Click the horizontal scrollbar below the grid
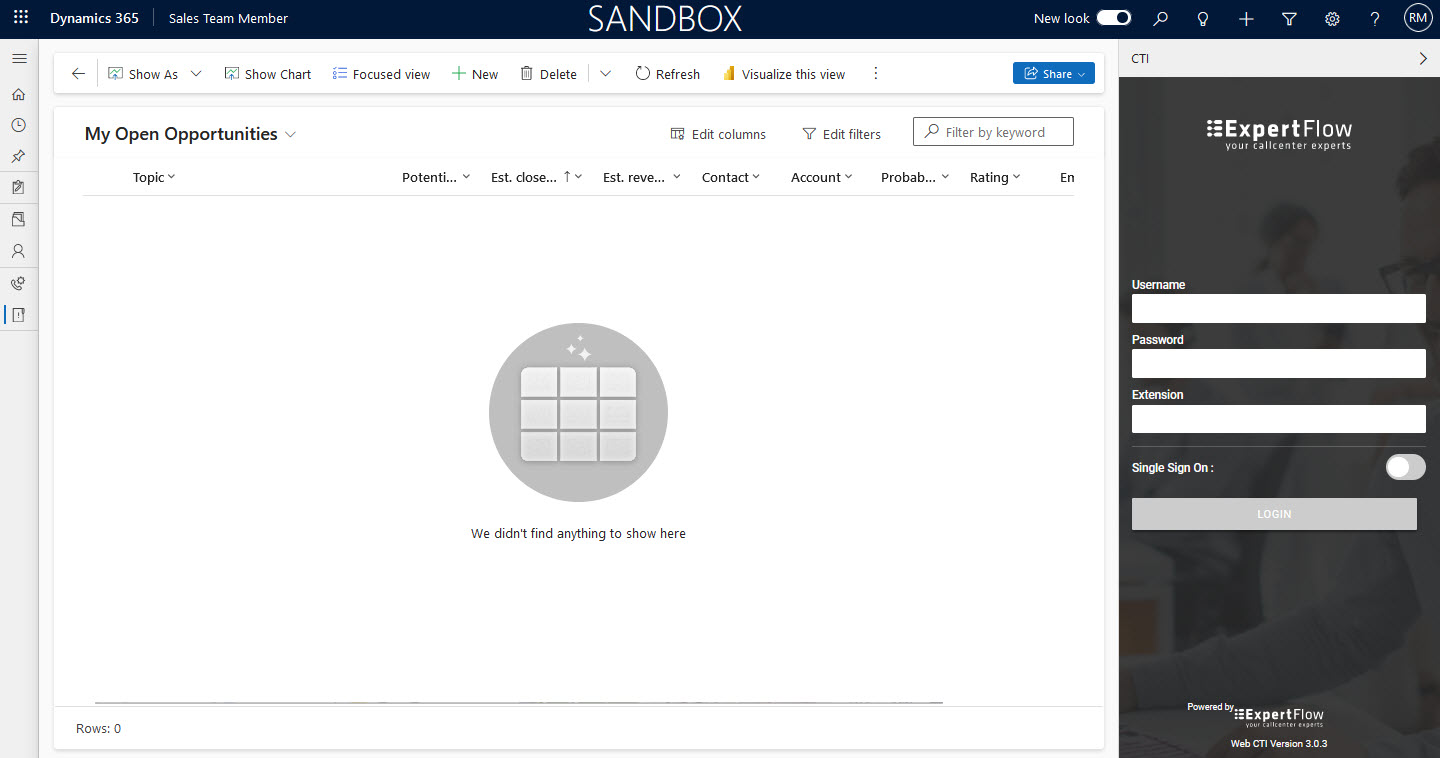This screenshot has height=758, width=1440. point(518,701)
